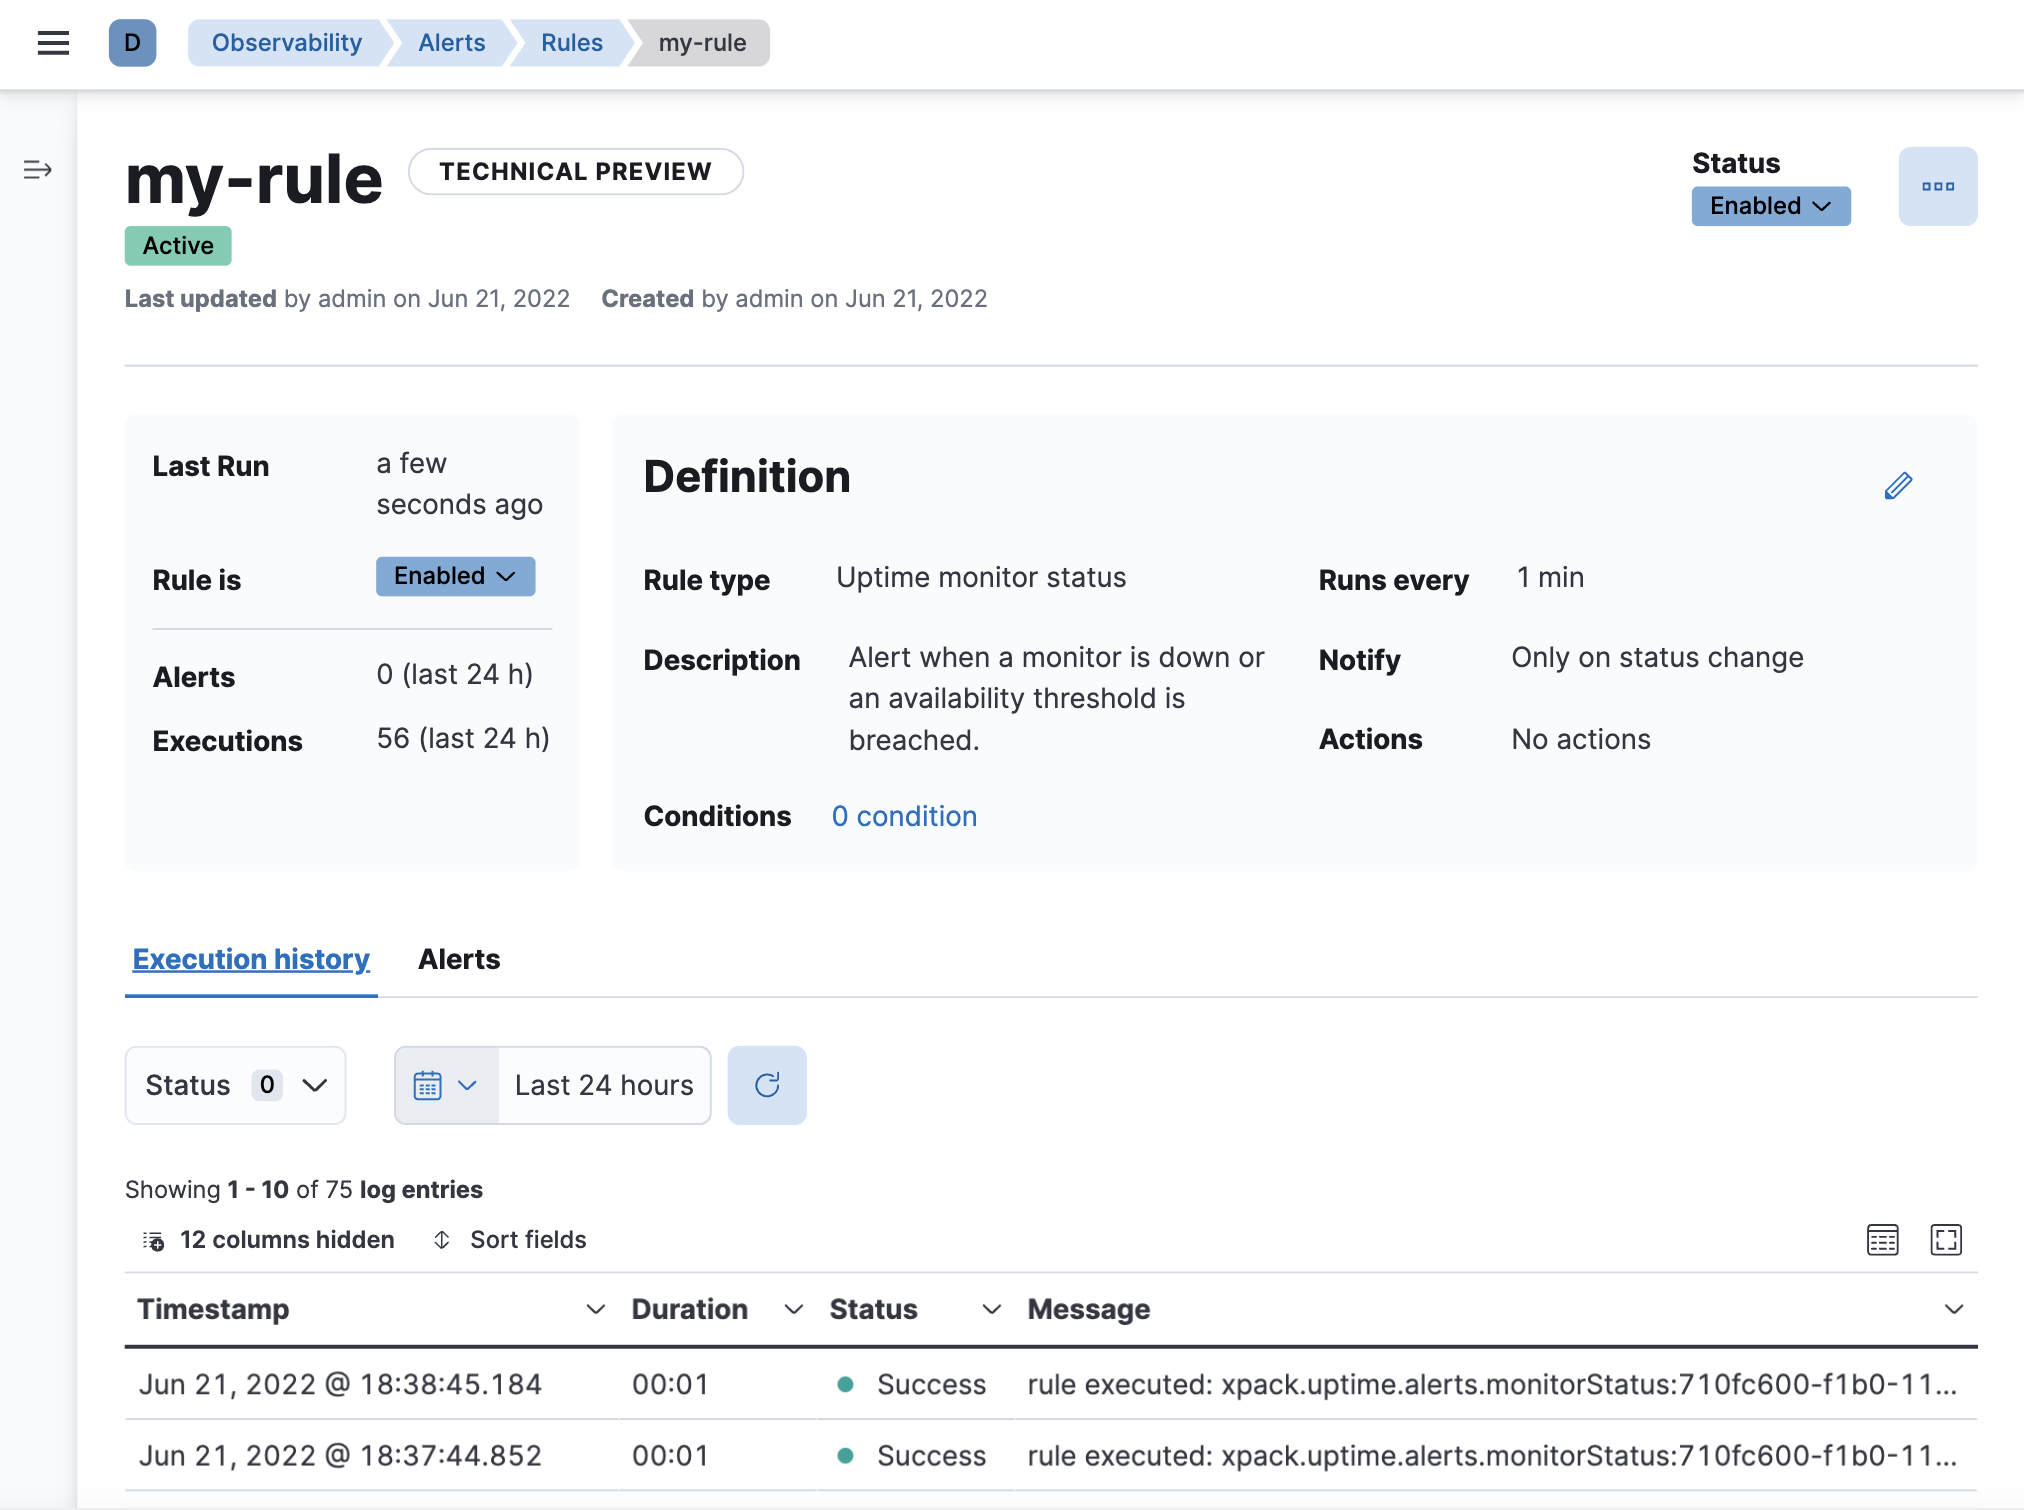Image resolution: width=2024 pixels, height=1510 pixels.
Task: Open the Duration column dropdown
Action: pyautogui.click(x=794, y=1309)
